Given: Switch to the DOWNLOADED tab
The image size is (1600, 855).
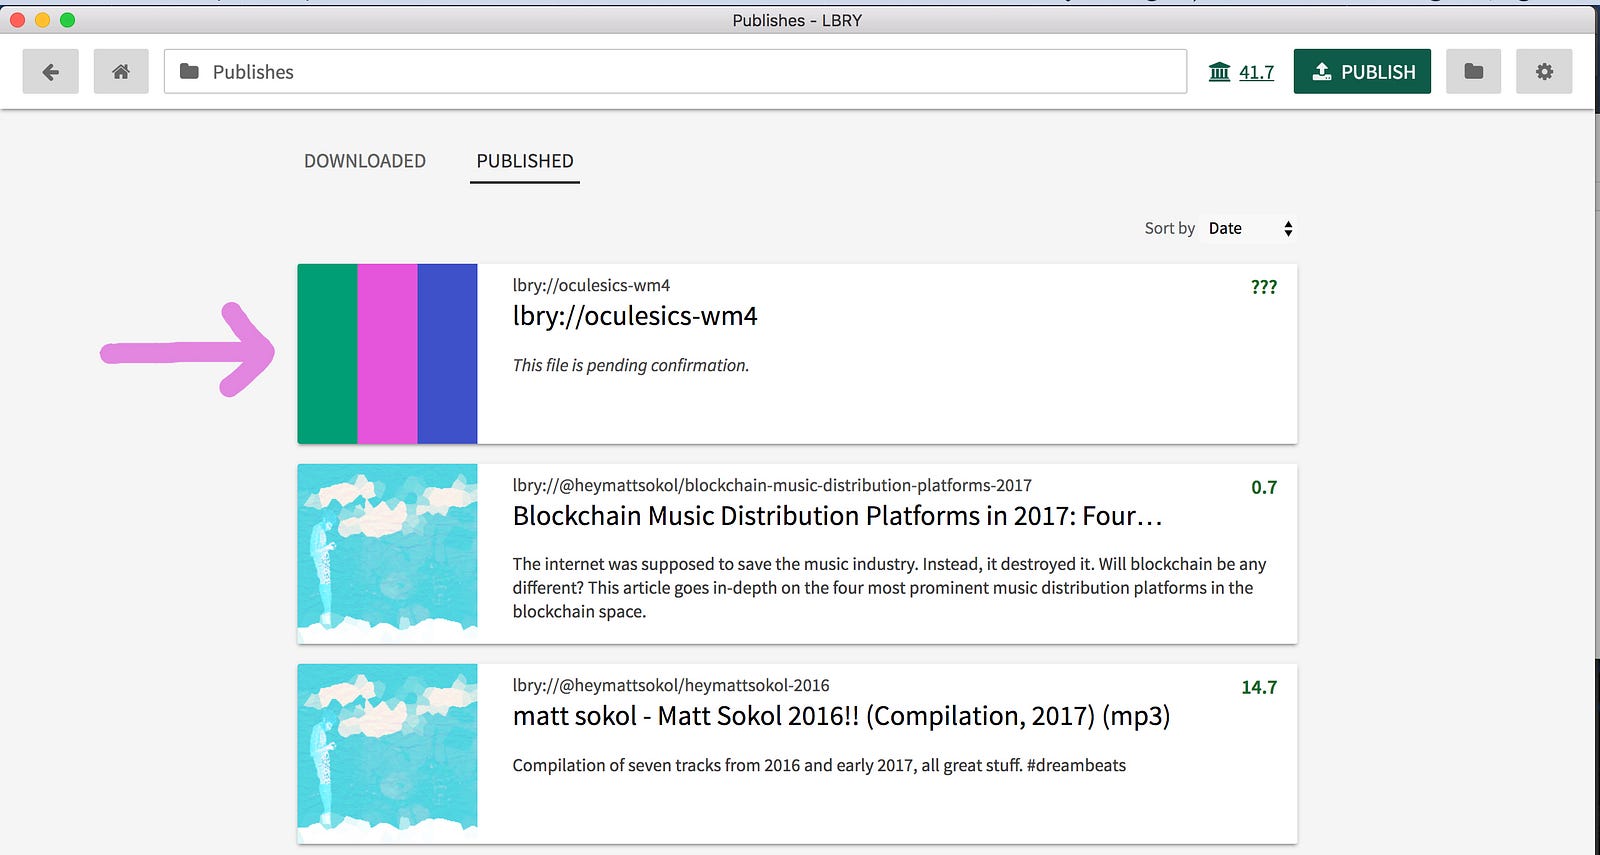Looking at the screenshot, I should pos(365,161).
